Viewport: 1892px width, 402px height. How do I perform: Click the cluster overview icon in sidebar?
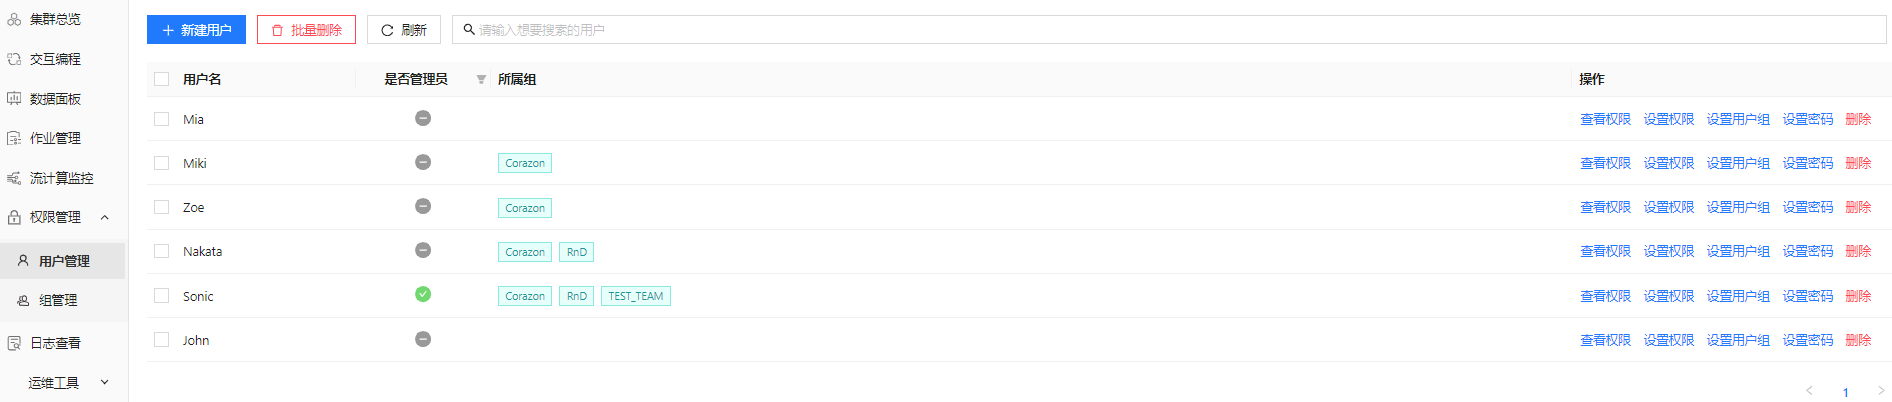pos(14,19)
